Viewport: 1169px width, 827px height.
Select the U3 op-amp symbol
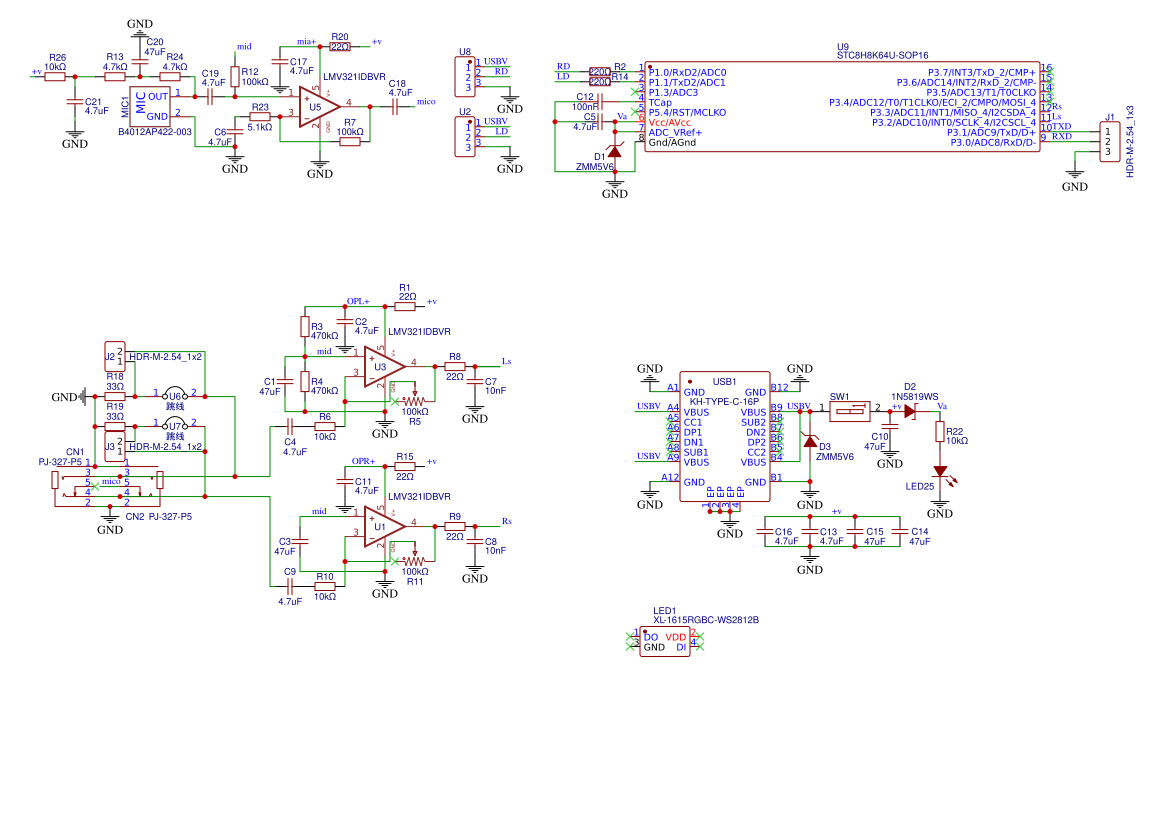pos(384,367)
